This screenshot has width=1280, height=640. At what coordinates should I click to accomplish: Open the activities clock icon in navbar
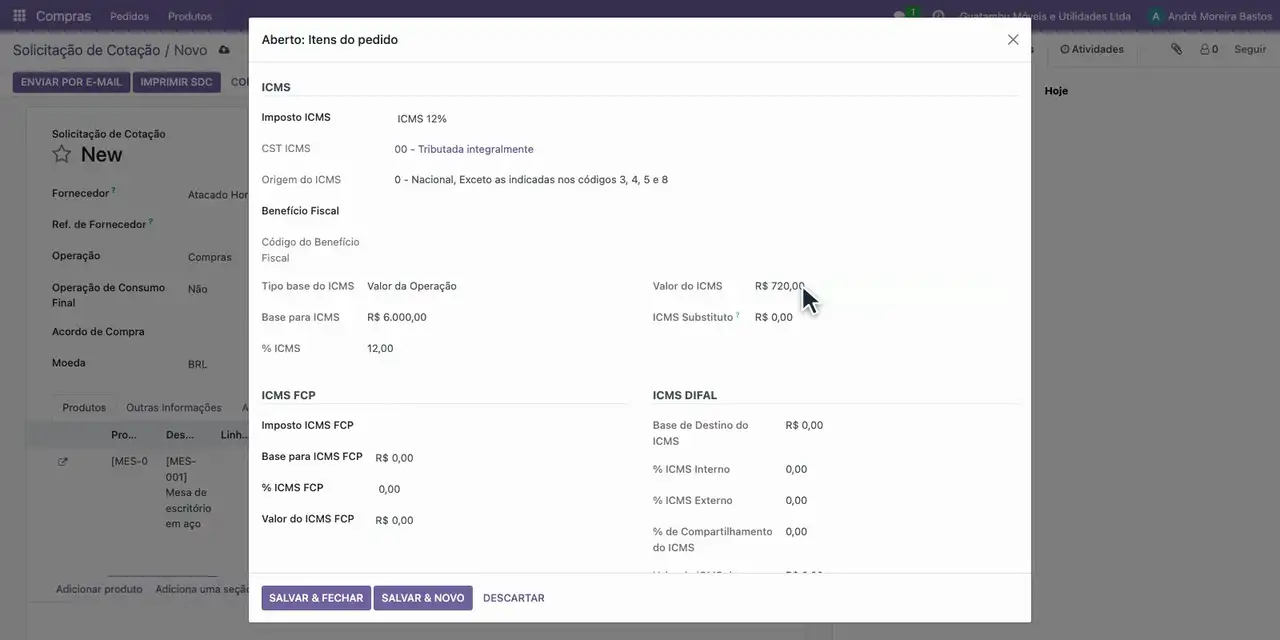coord(938,16)
